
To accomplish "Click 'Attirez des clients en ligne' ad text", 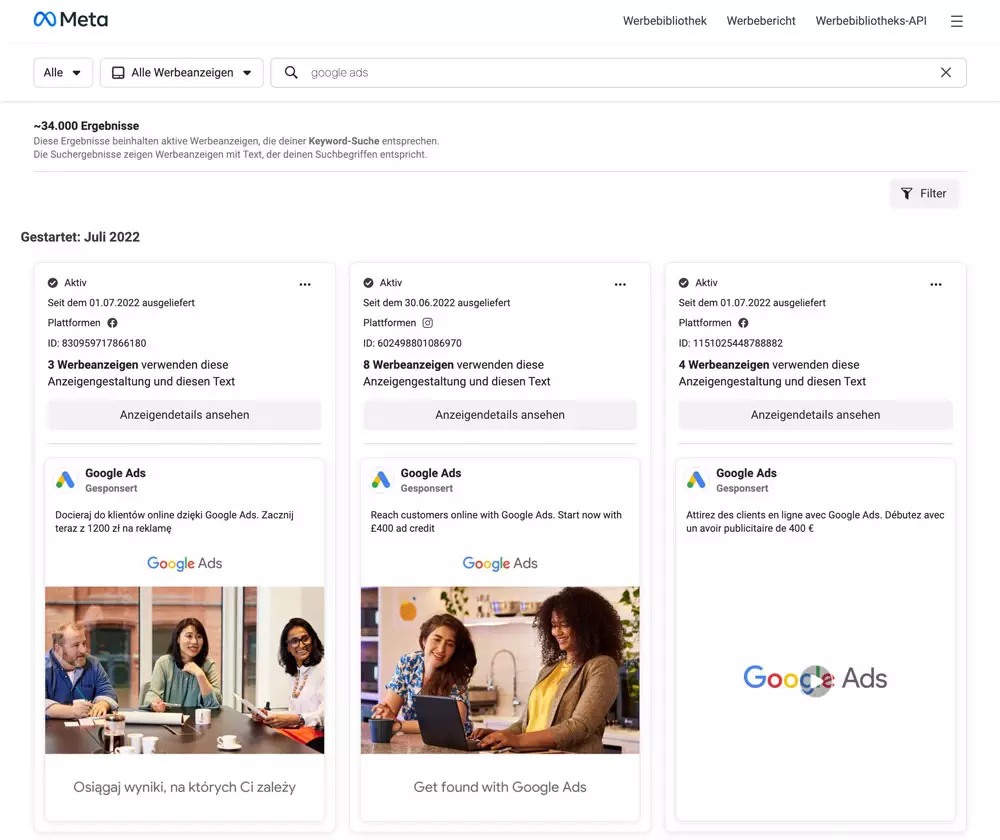I will tap(815, 522).
